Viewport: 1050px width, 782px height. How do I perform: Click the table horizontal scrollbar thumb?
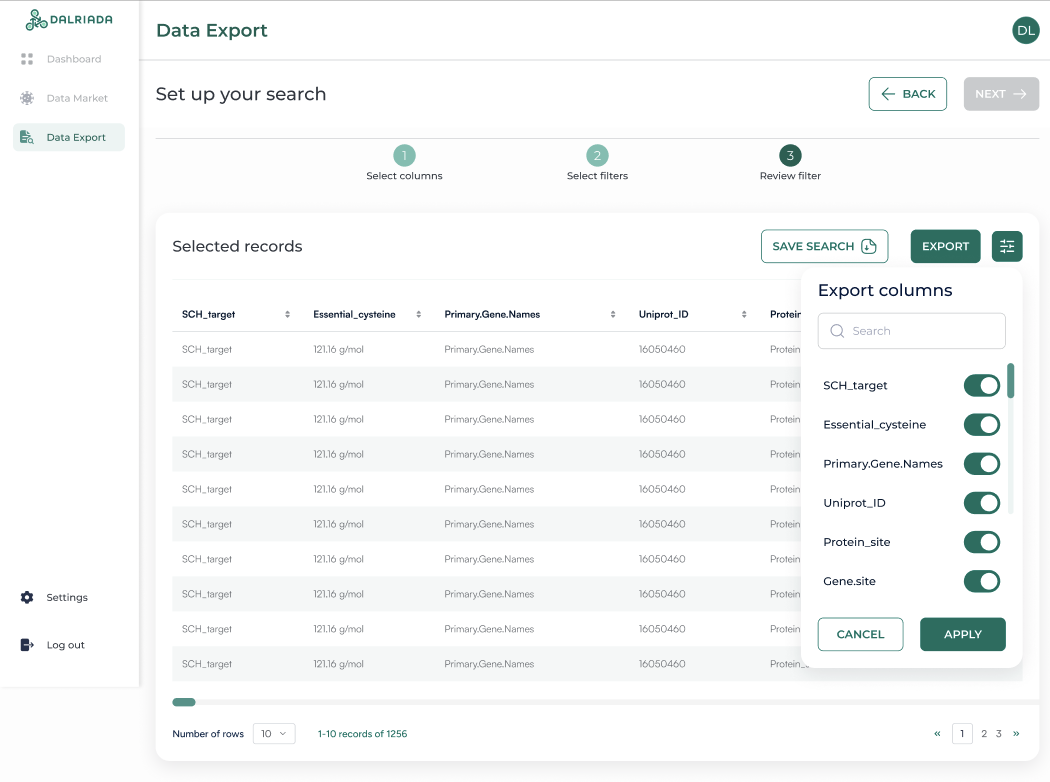pos(183,702)
